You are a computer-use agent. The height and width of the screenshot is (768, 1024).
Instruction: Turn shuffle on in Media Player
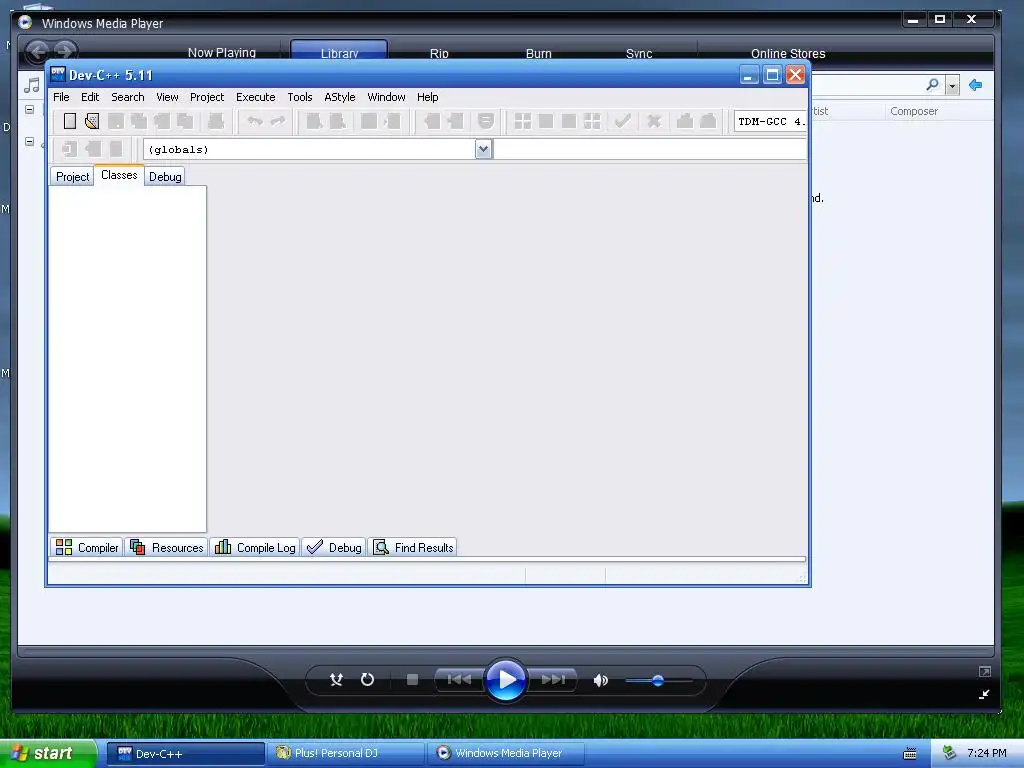[336, 680]
